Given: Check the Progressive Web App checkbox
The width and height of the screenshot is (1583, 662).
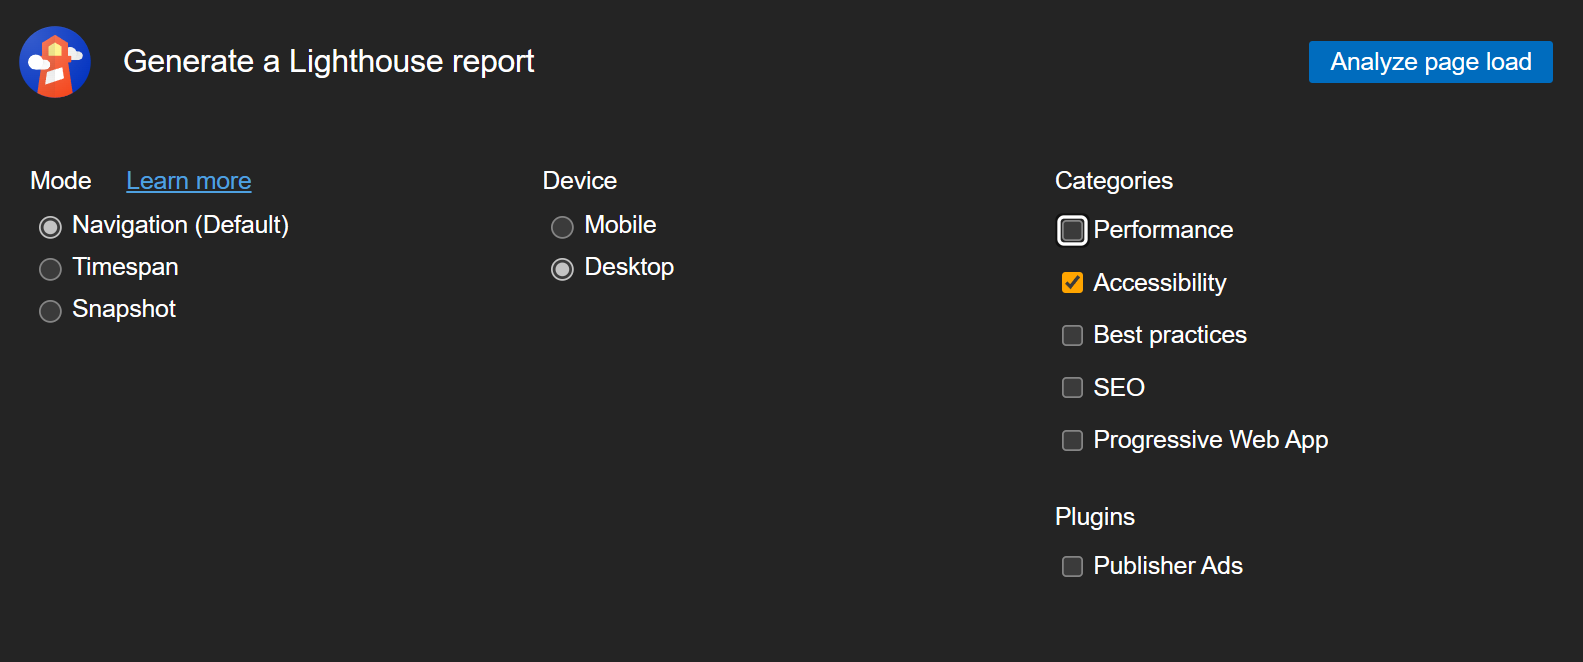Looking at the screenshot, I should [x=1072, y=440].
